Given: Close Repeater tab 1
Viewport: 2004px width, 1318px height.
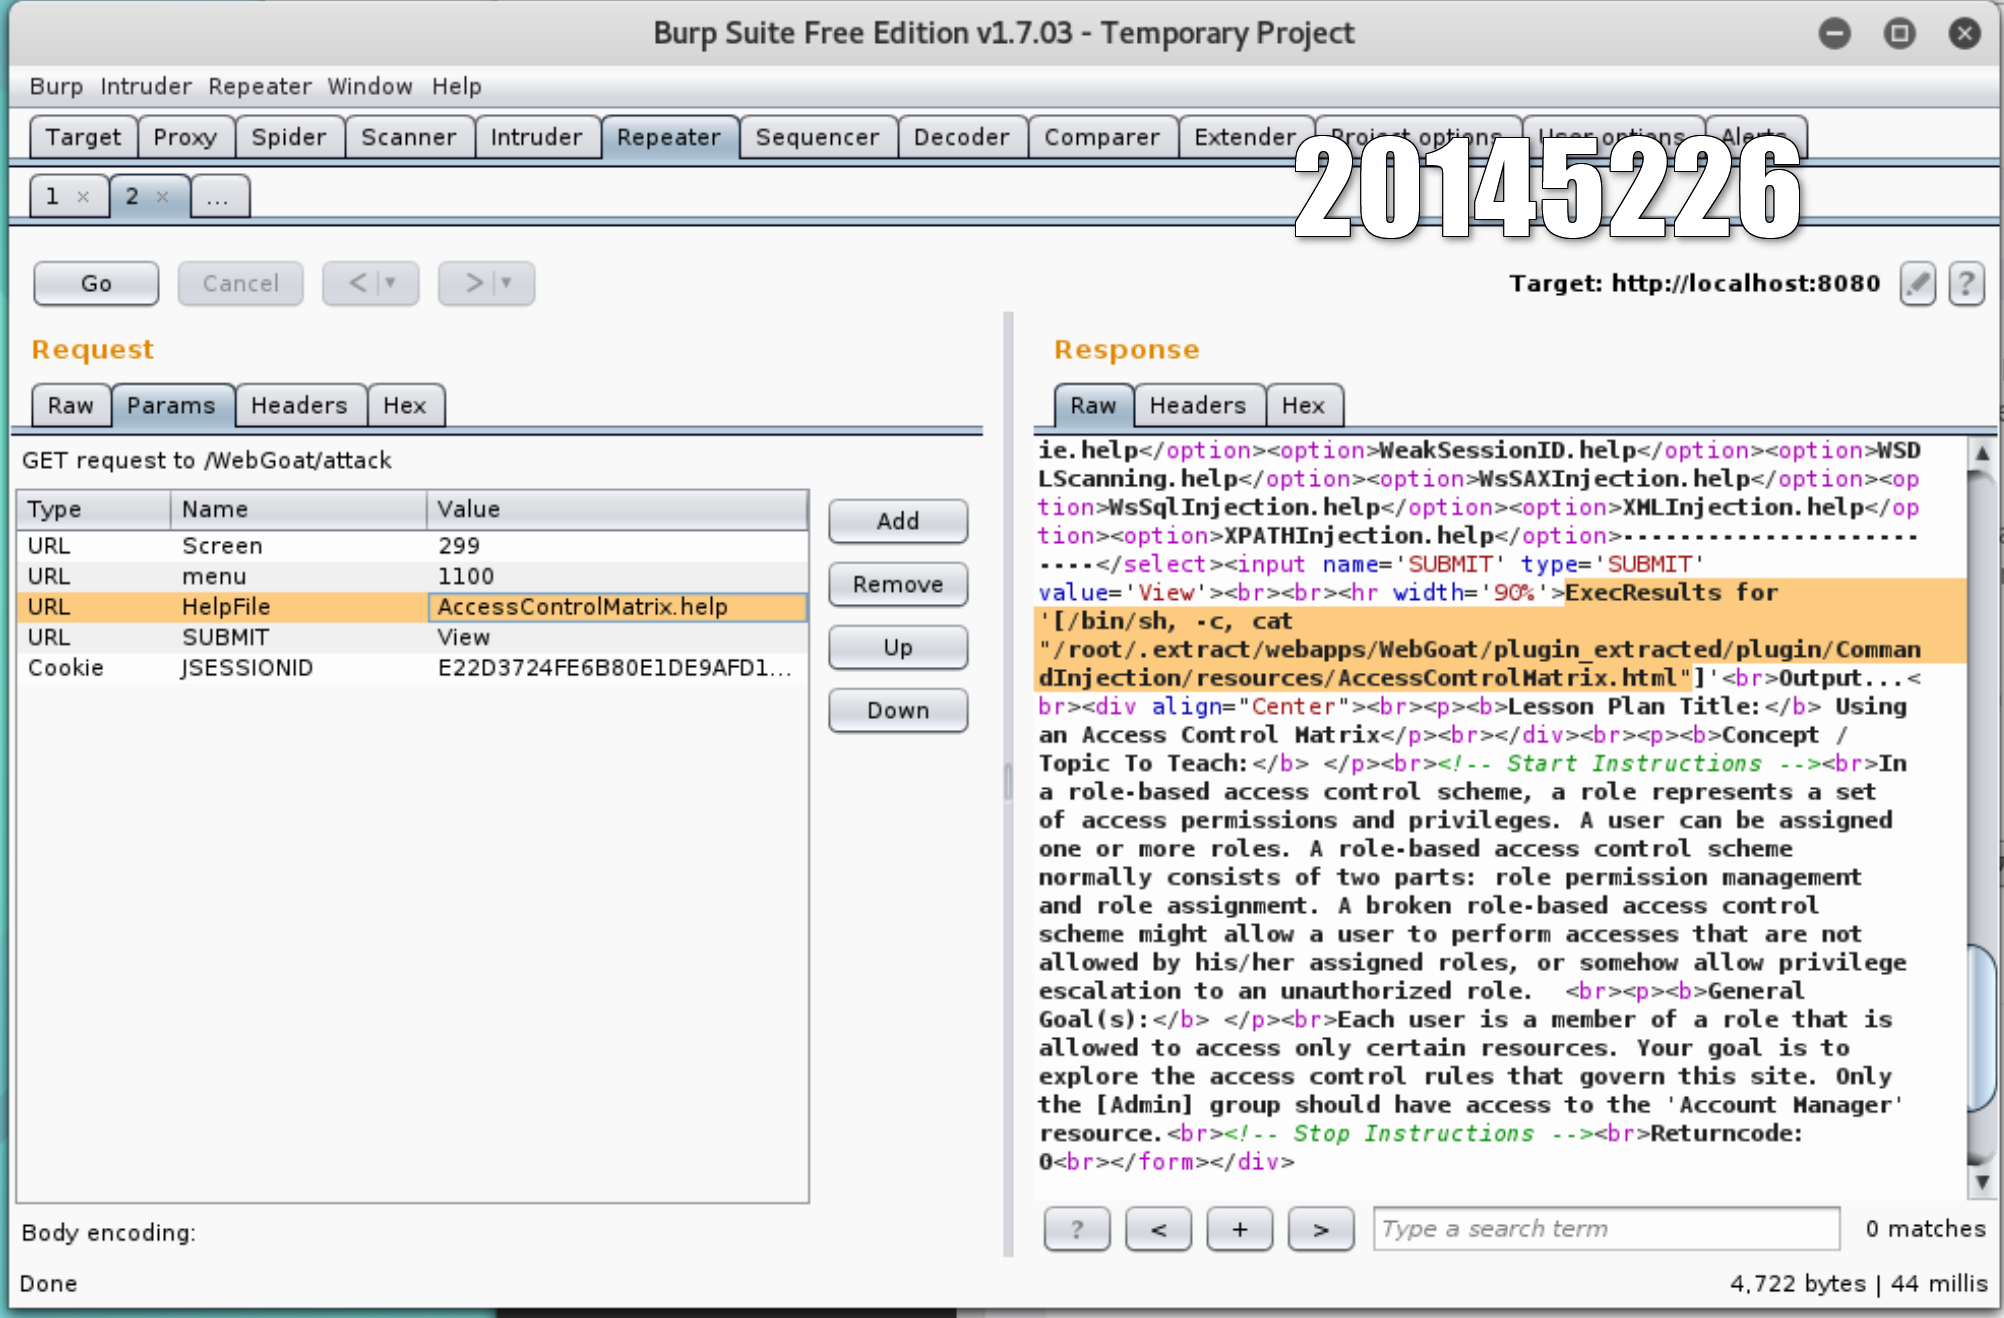Looking at the screenshot, I should (x=84, y=197).
